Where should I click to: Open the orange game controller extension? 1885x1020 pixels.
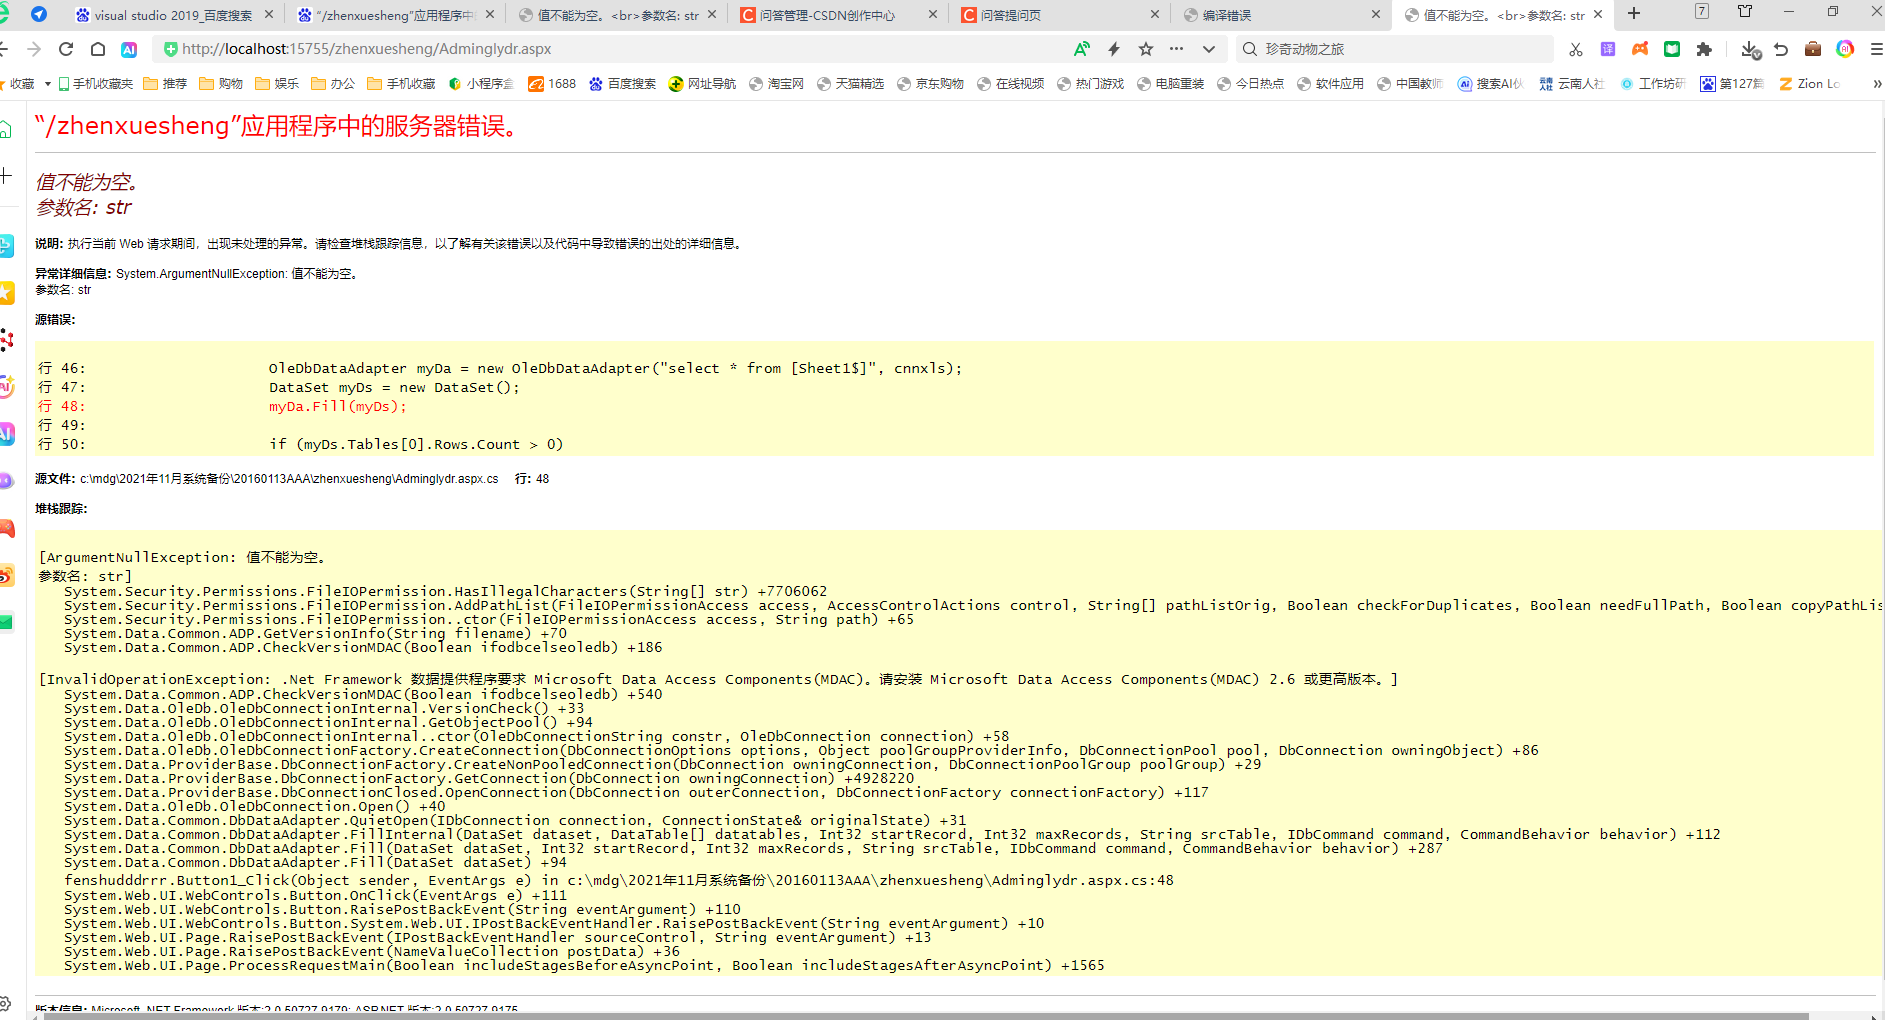1640,49
